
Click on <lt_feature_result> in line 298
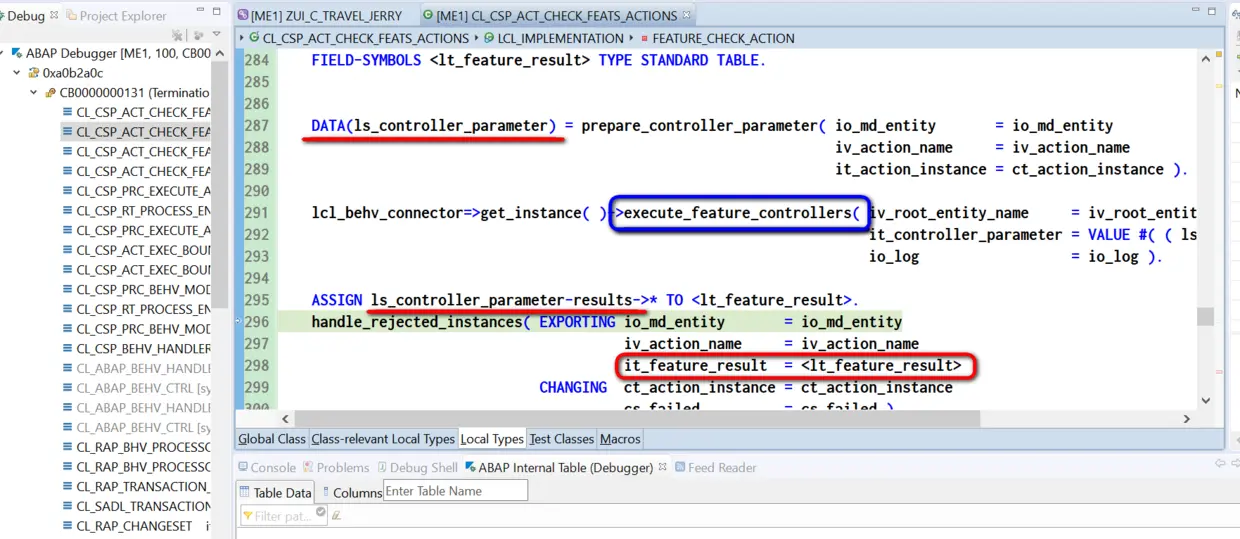(x=881, y=366)
